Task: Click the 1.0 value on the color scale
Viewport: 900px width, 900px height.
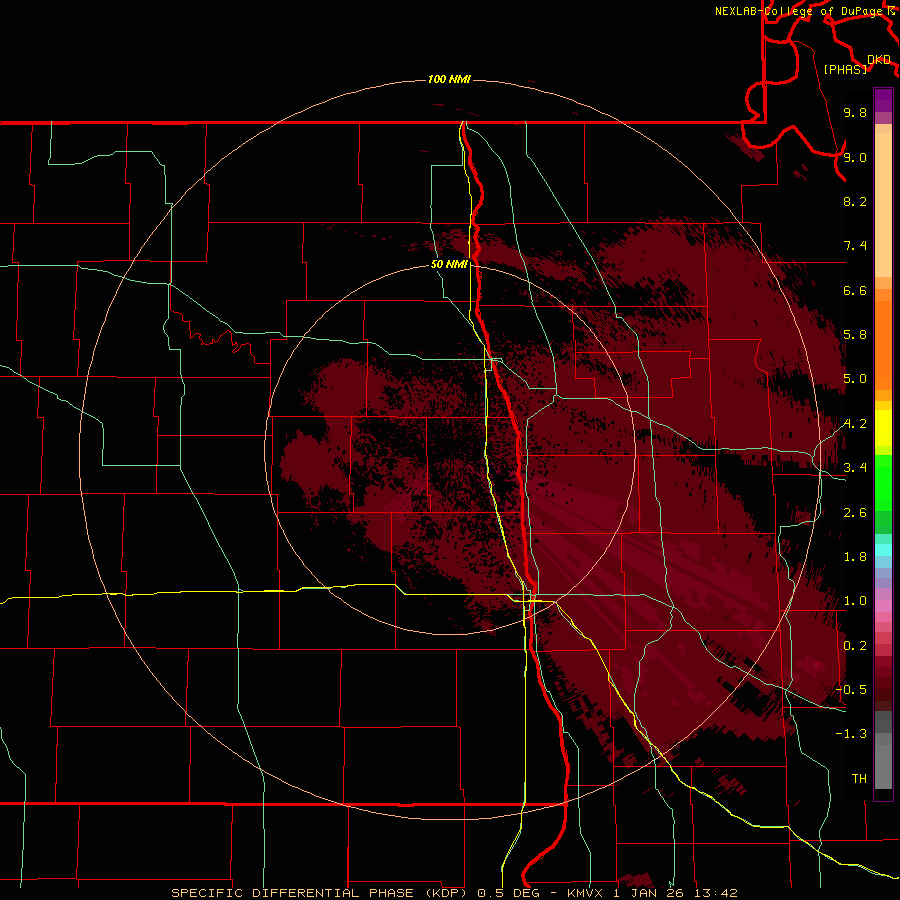Action: 855,601
